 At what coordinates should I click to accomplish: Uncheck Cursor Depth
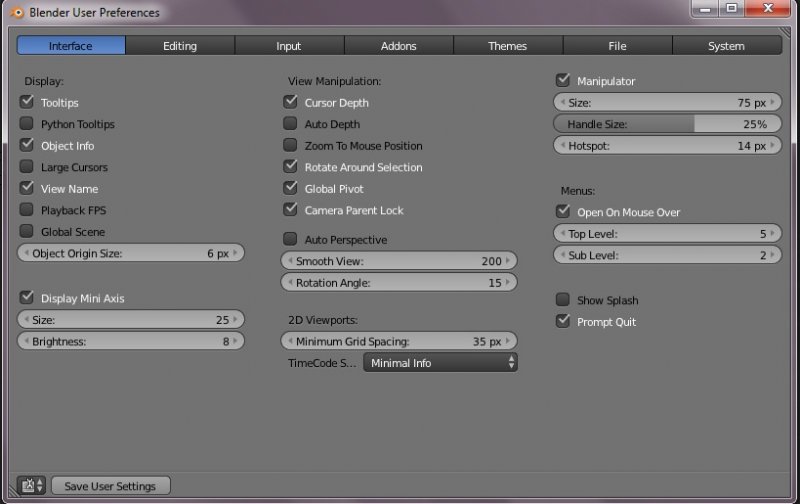coord(290,102)
